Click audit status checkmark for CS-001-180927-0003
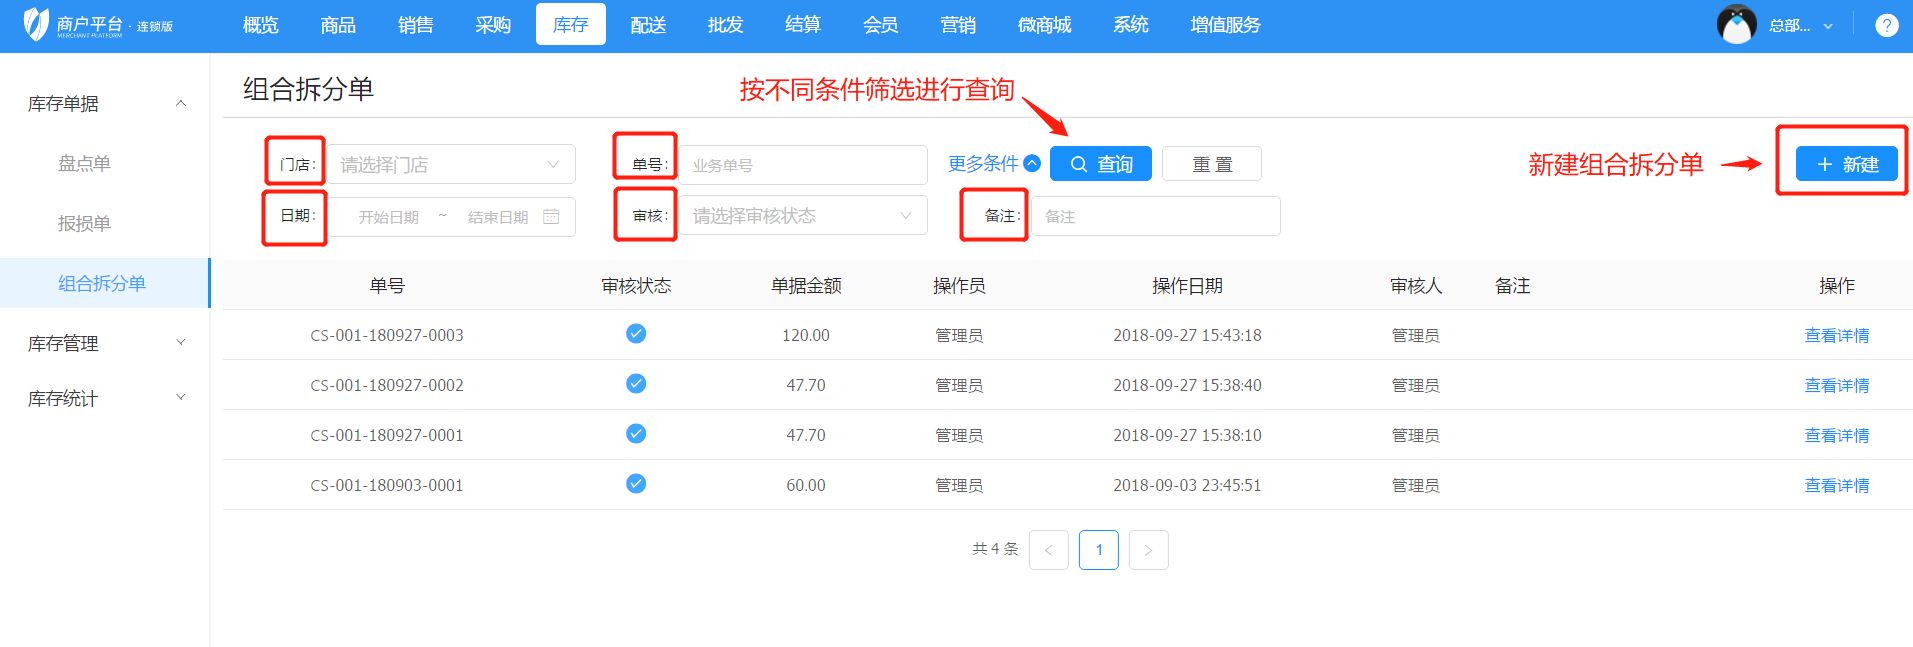The image size is (1913, 647). coord(636,334)
